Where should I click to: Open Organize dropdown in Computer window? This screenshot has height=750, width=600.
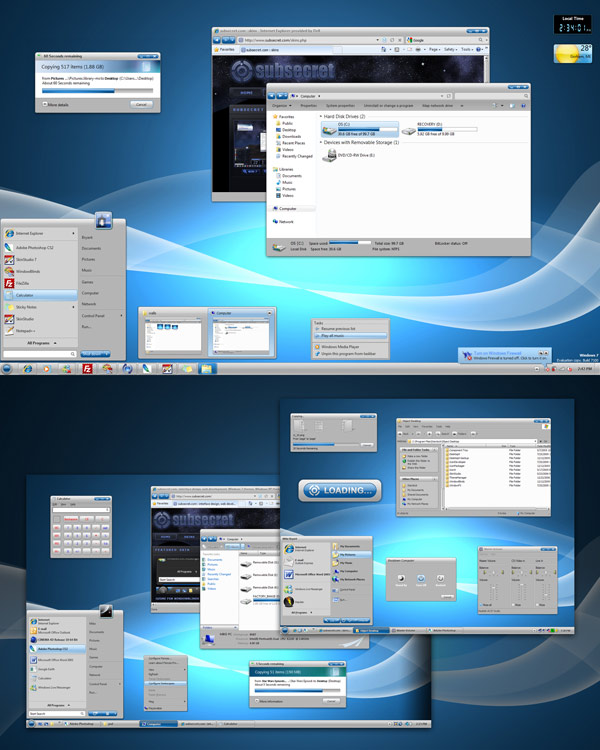coord(281,105)
